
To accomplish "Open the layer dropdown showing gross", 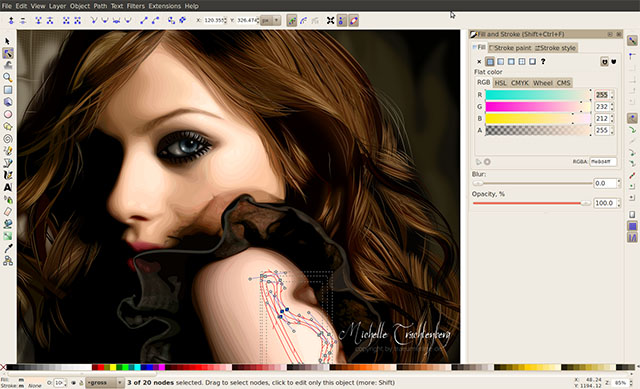I will tap(104, 383).
